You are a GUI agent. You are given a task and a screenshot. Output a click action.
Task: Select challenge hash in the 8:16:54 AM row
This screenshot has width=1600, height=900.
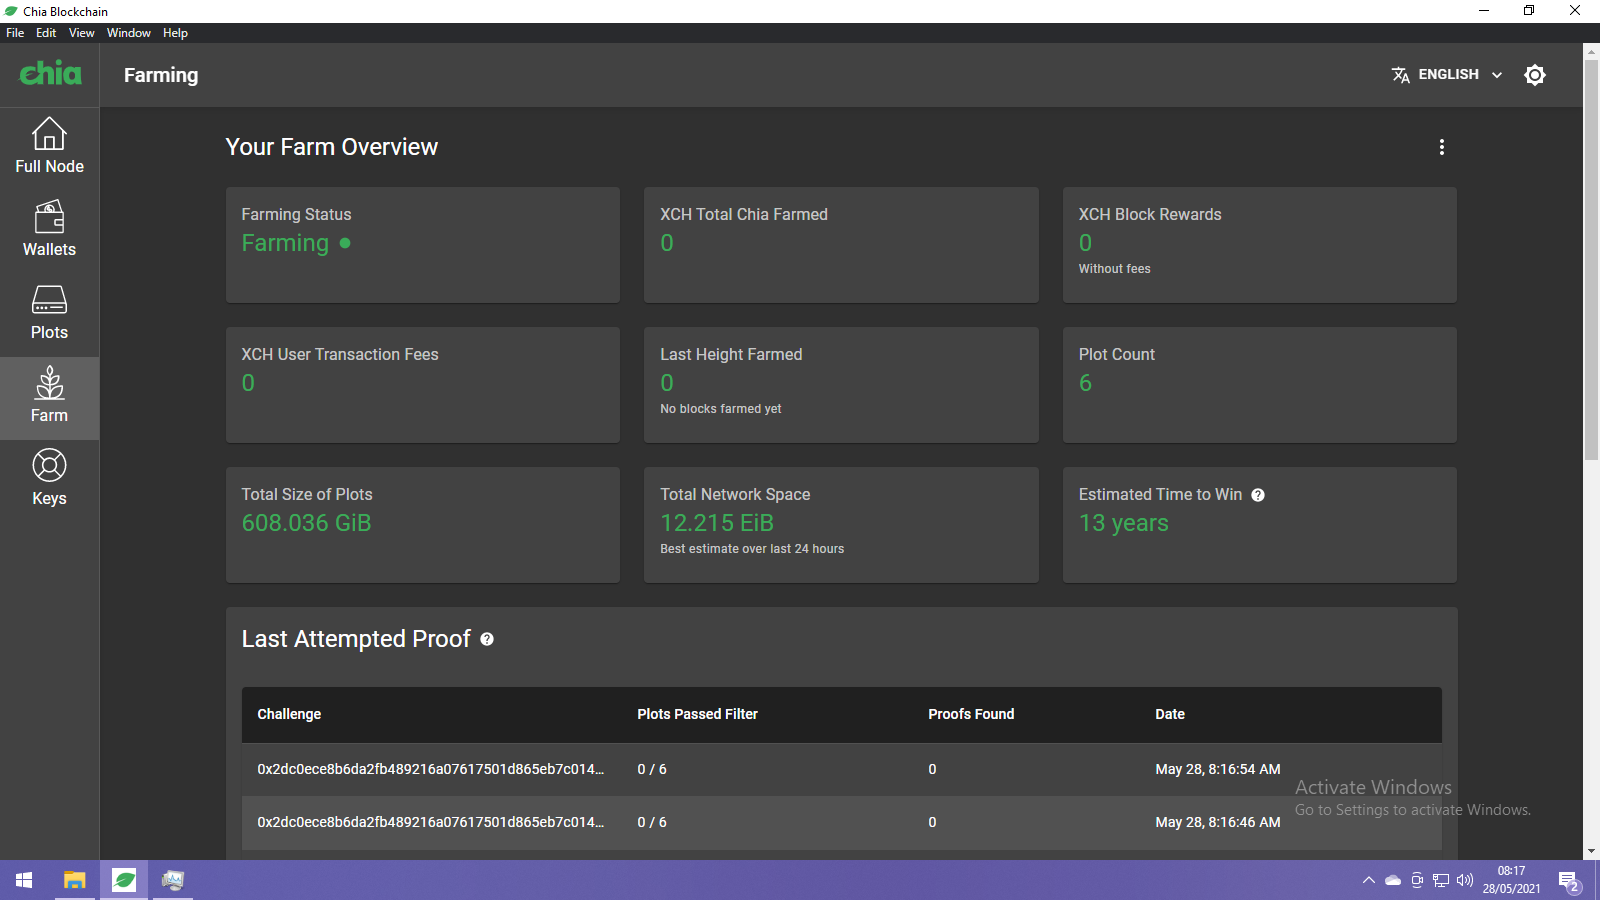431,769
